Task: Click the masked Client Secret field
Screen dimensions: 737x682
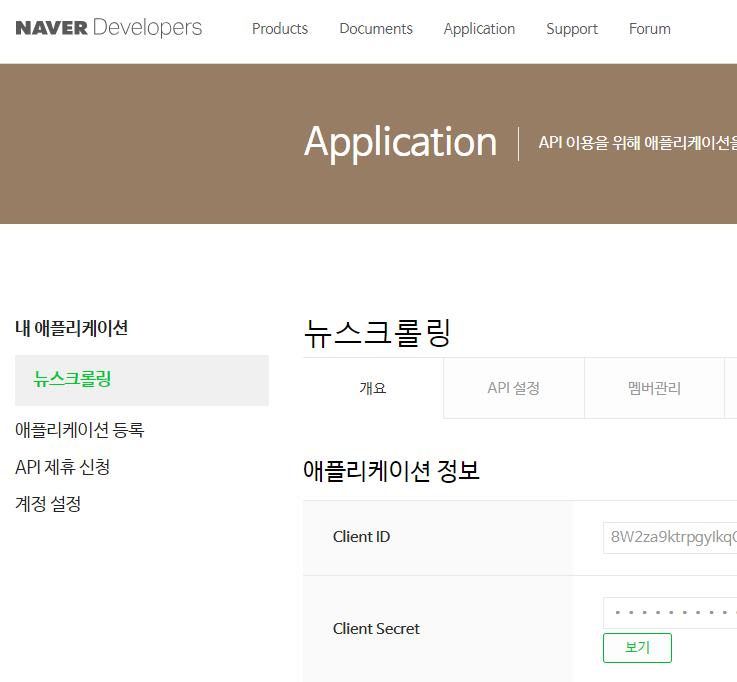Action: pos(670,613)
